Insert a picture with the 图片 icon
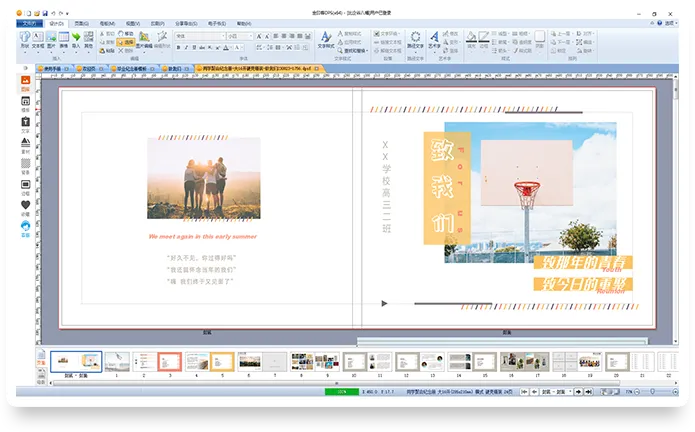The image size is (695, 432). click(51, 38)
